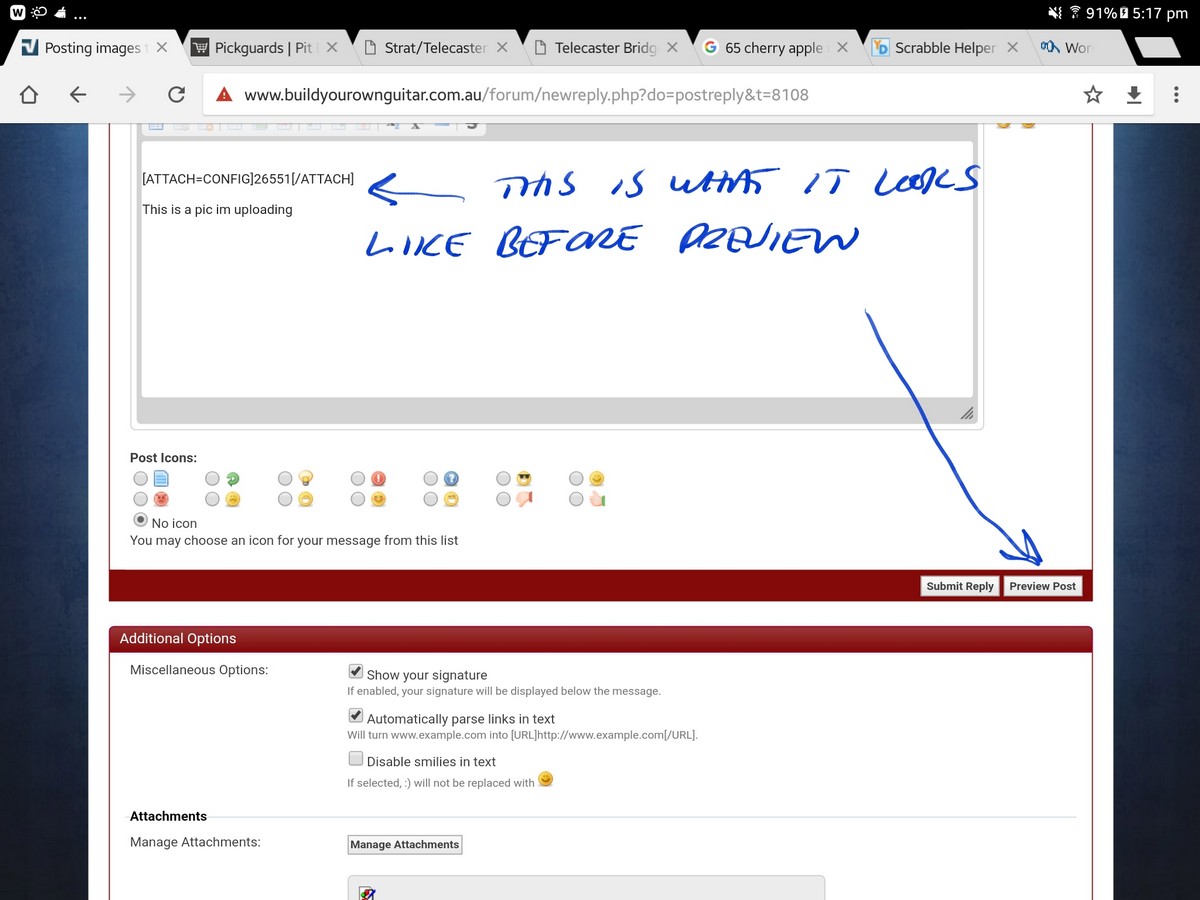This screenshot has width=1200, height=900.
Task: Reload the current page
Action: (x=176, y=95)
